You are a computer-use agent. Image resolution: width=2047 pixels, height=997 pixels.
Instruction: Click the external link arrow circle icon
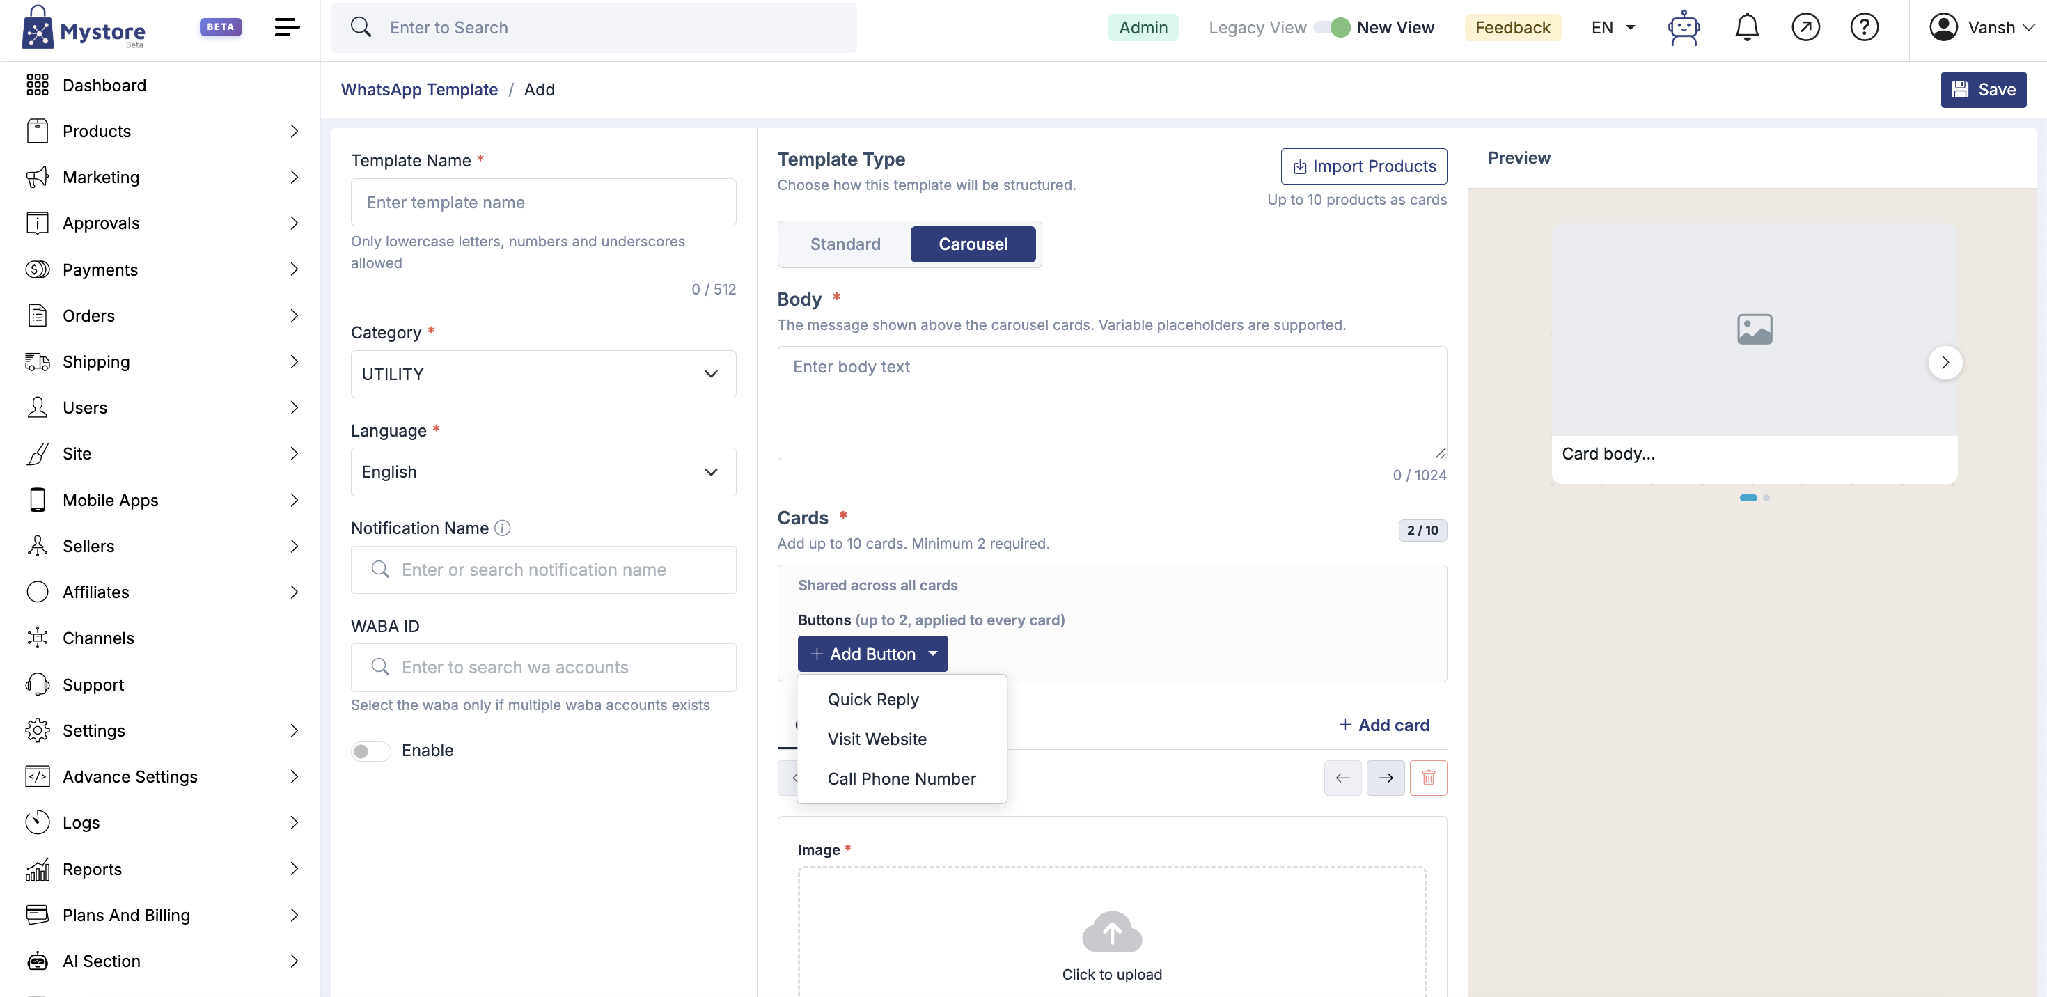point(1805,27)
